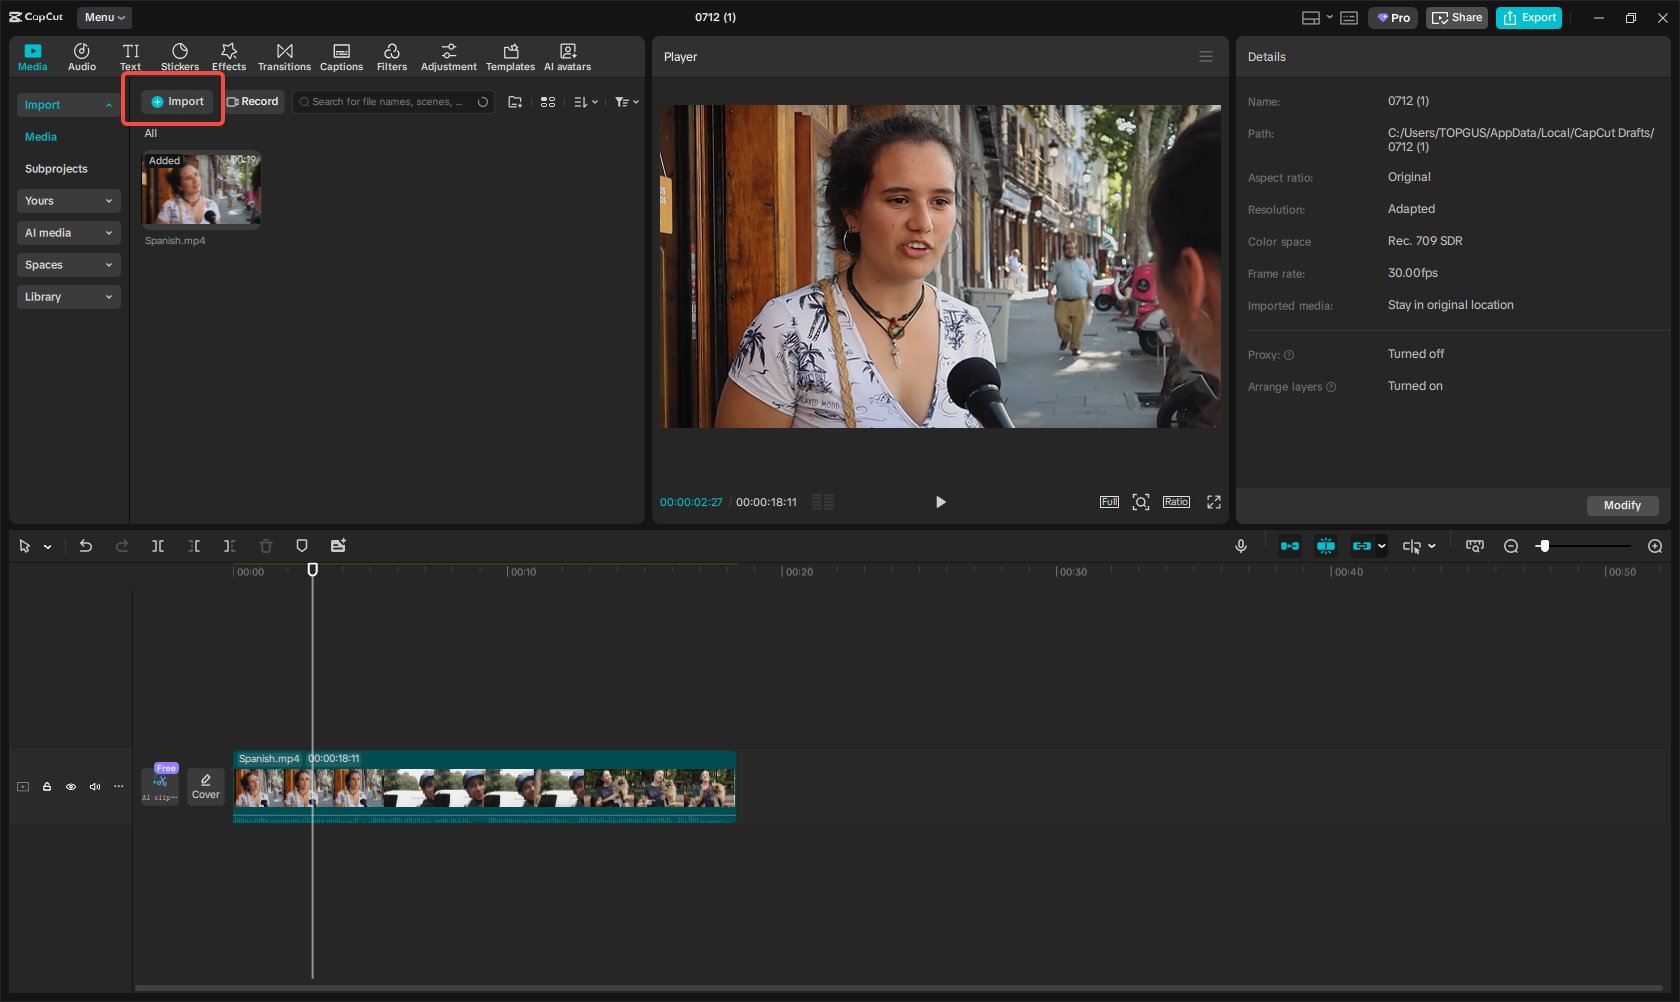Click the Modify button in Details panel

point(1622,506)
